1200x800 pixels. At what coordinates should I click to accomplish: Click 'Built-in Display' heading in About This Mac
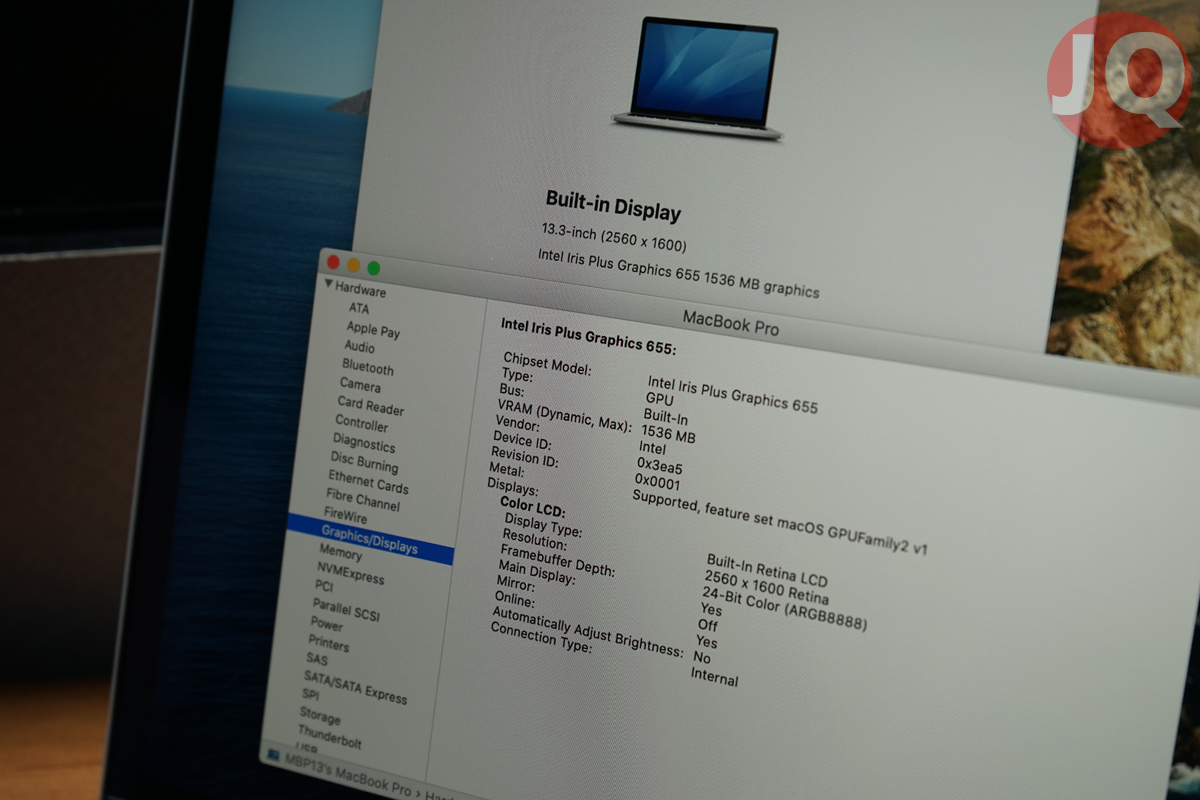click(x=613, y=205)
